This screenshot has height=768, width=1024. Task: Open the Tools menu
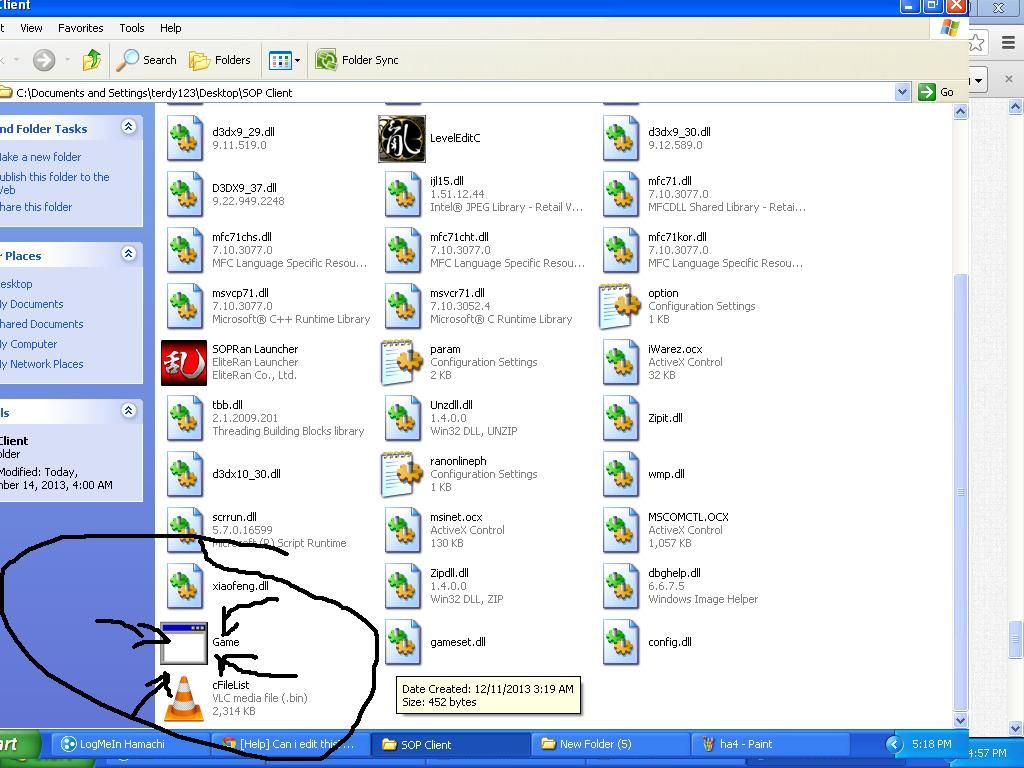pos(131,28)
